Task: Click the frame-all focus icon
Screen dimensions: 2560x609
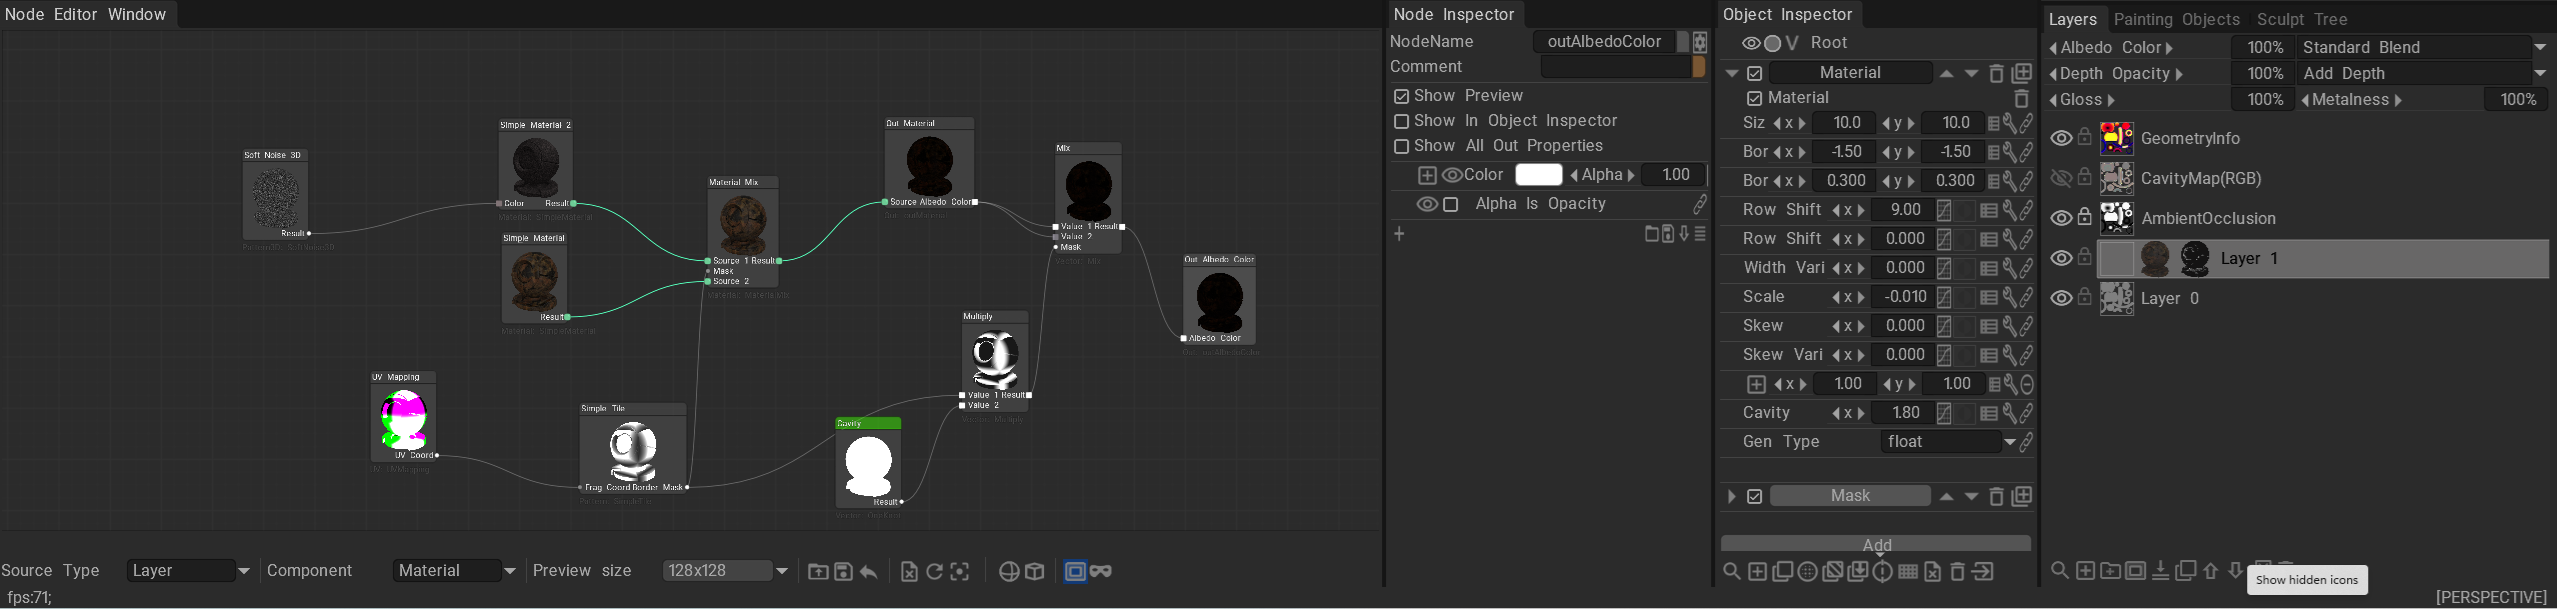Action: (960, 571)
